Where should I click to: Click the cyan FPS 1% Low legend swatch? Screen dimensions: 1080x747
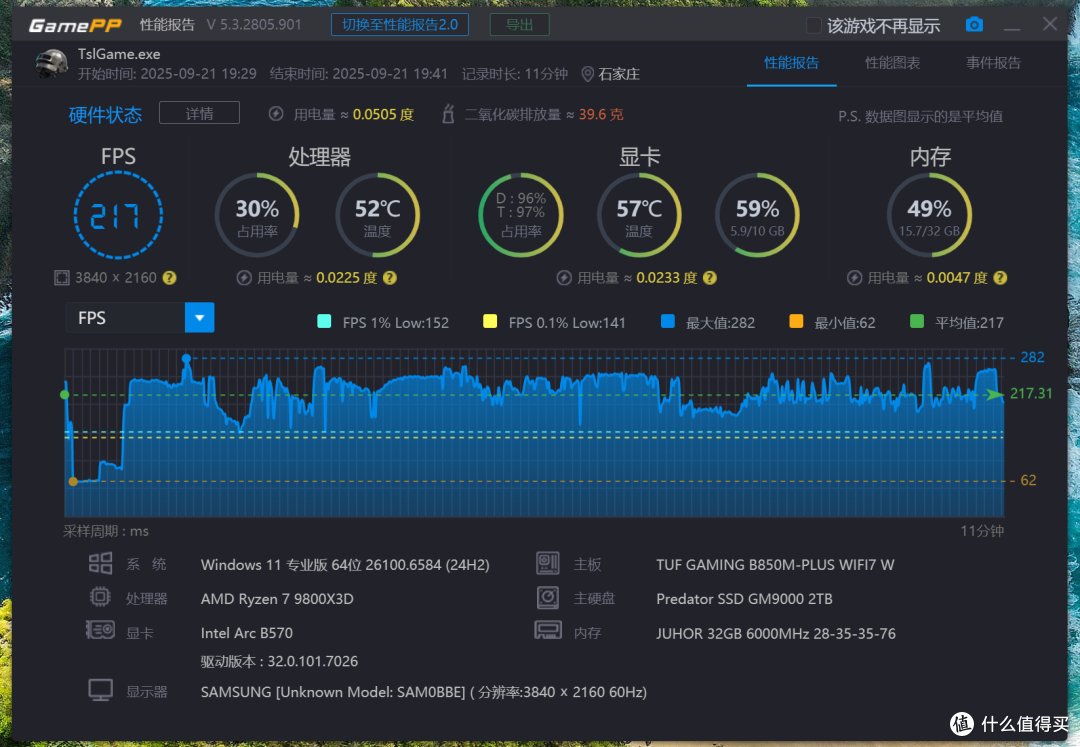(324, 321)
